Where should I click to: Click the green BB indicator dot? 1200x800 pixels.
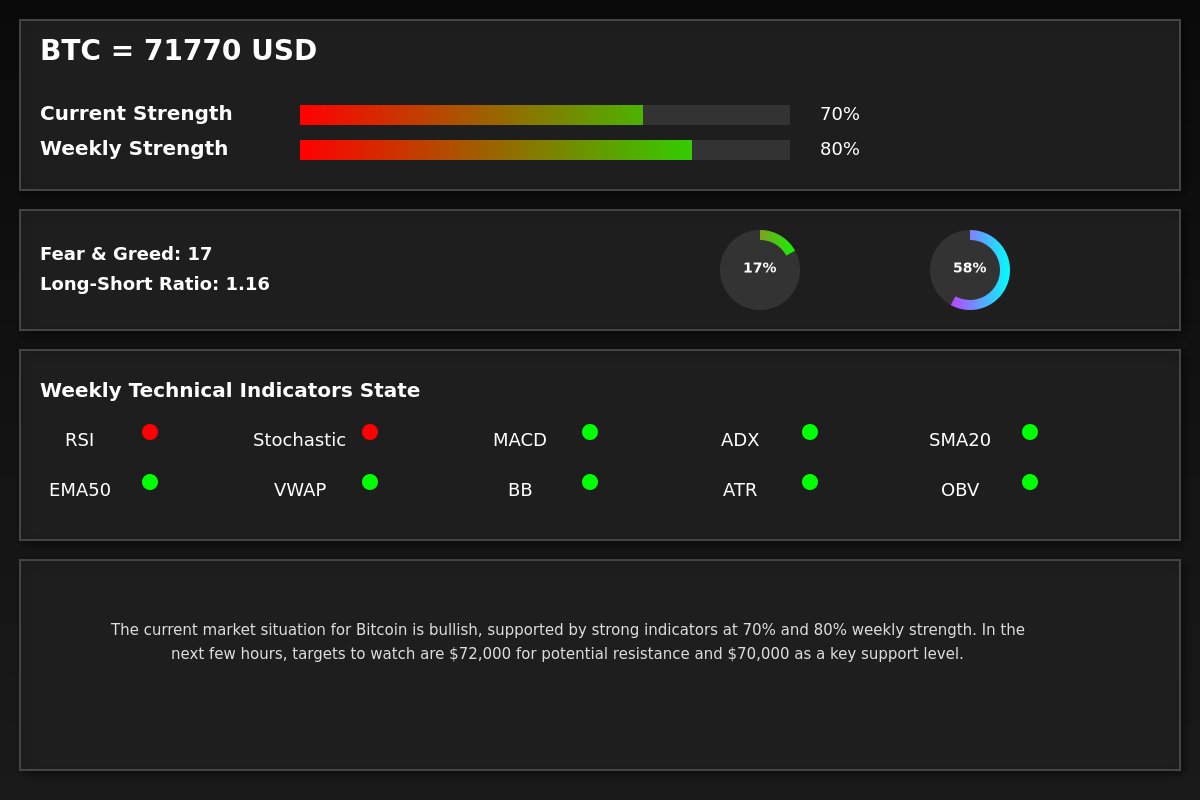(590, 482)
